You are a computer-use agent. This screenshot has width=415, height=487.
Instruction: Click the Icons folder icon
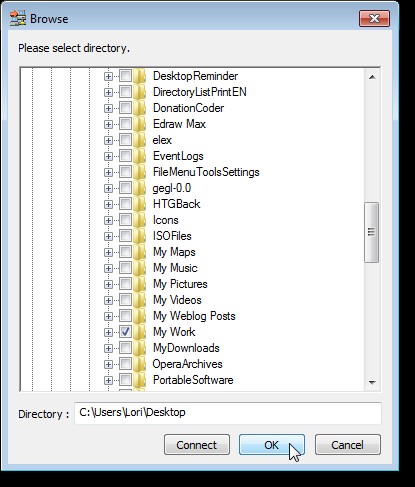139,220
